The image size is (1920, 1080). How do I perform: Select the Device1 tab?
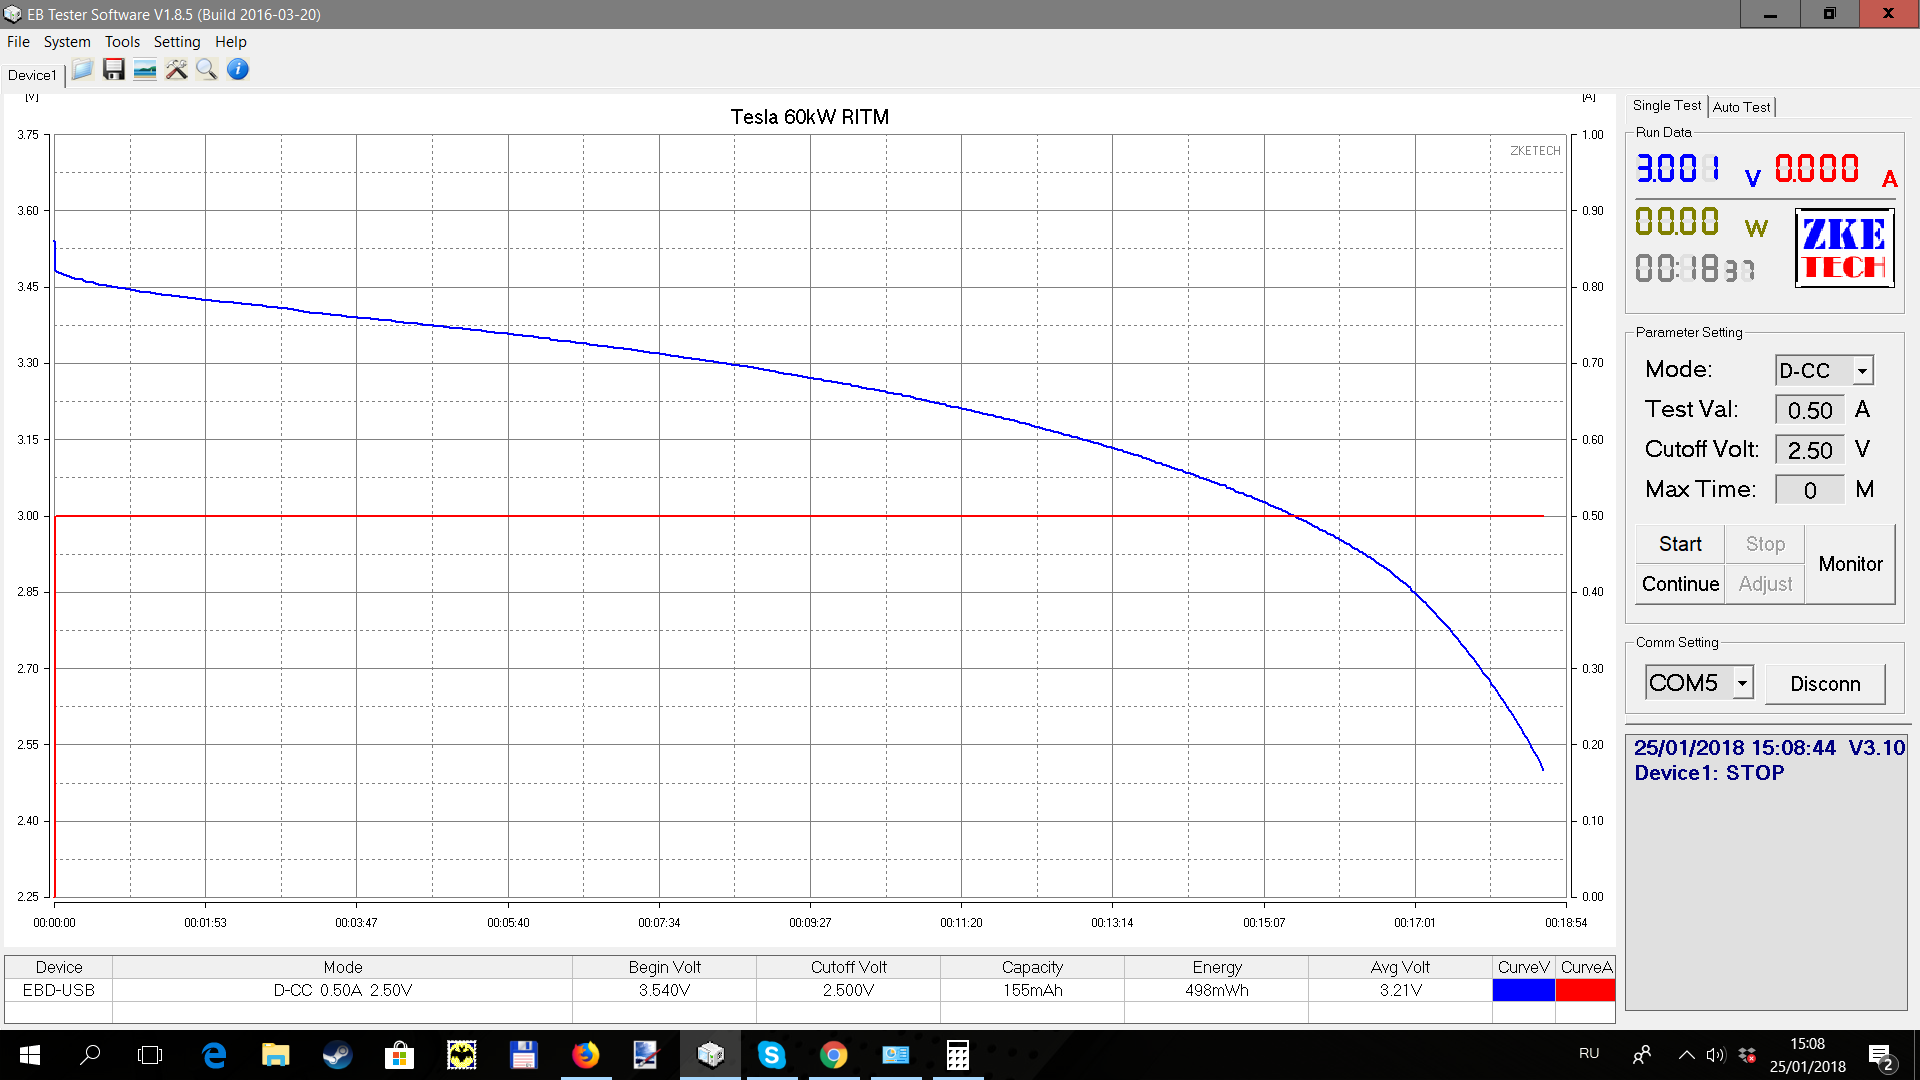click(x=32, y=75)
